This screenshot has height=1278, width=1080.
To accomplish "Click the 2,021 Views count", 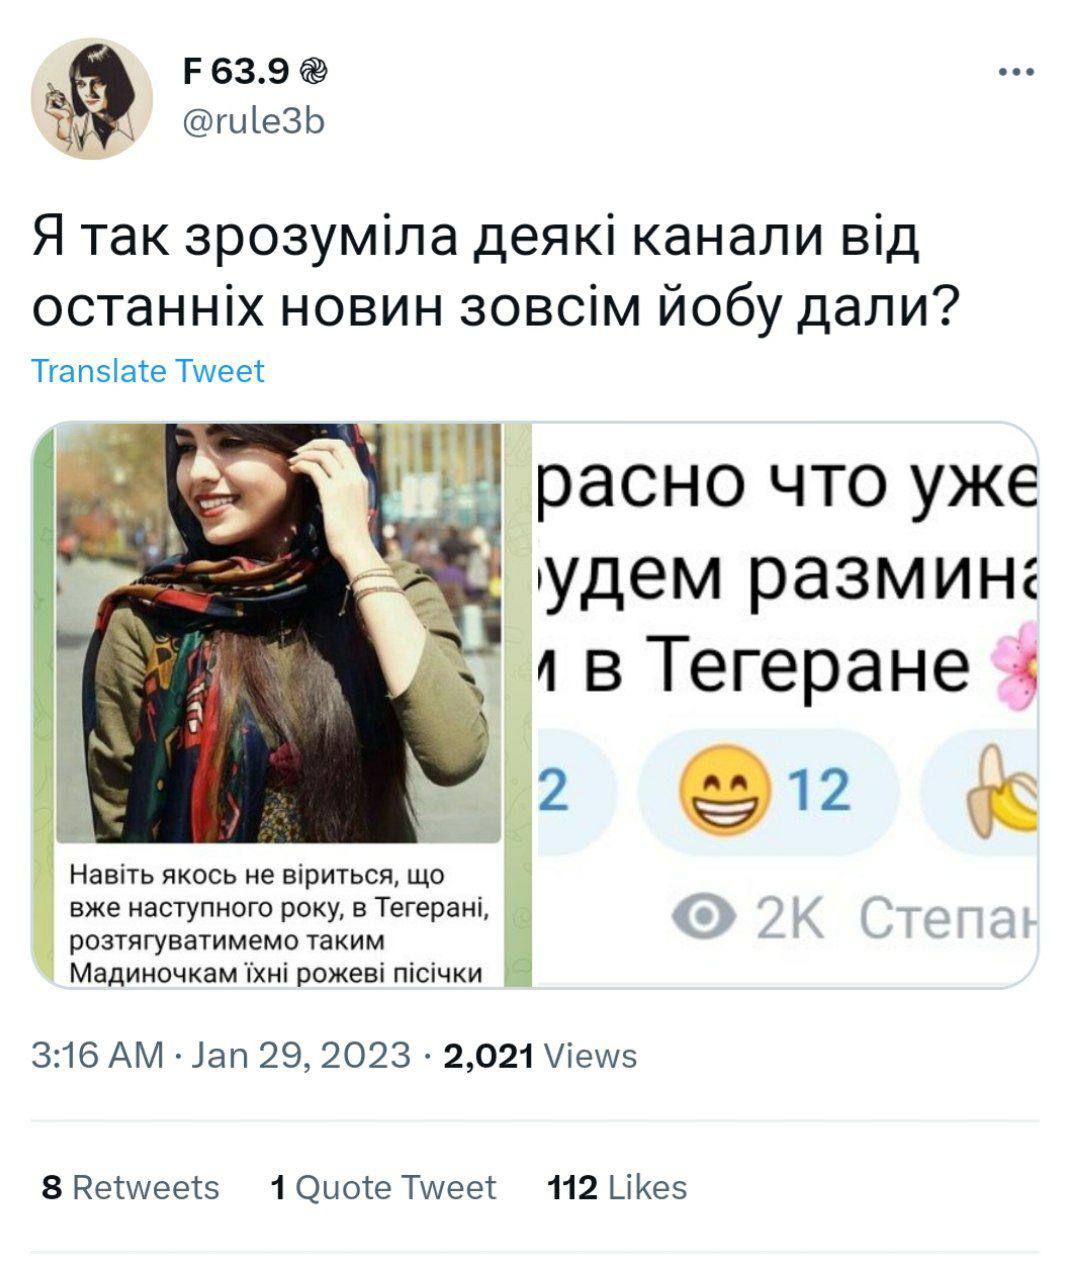I will 540,1056.
